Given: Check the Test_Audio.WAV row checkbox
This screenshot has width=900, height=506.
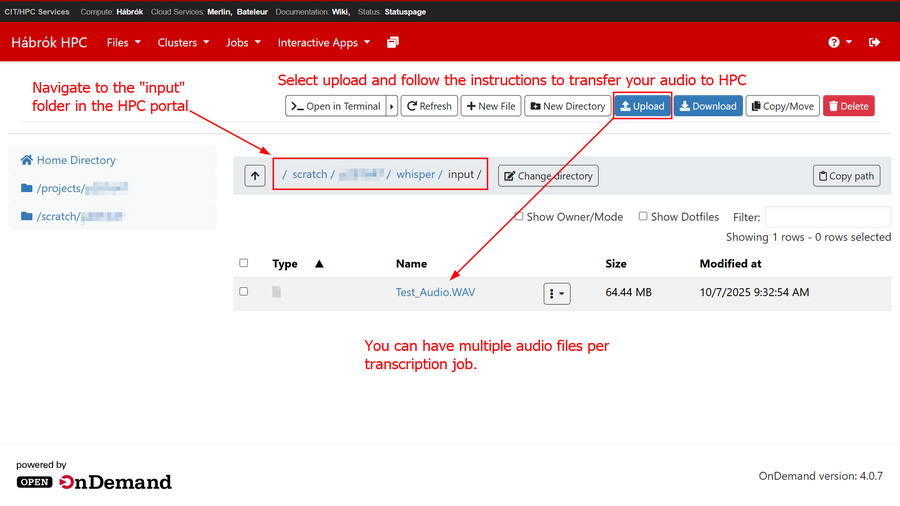Looking at the screenshot, I should pyautogui.click(x=244, y=292).
